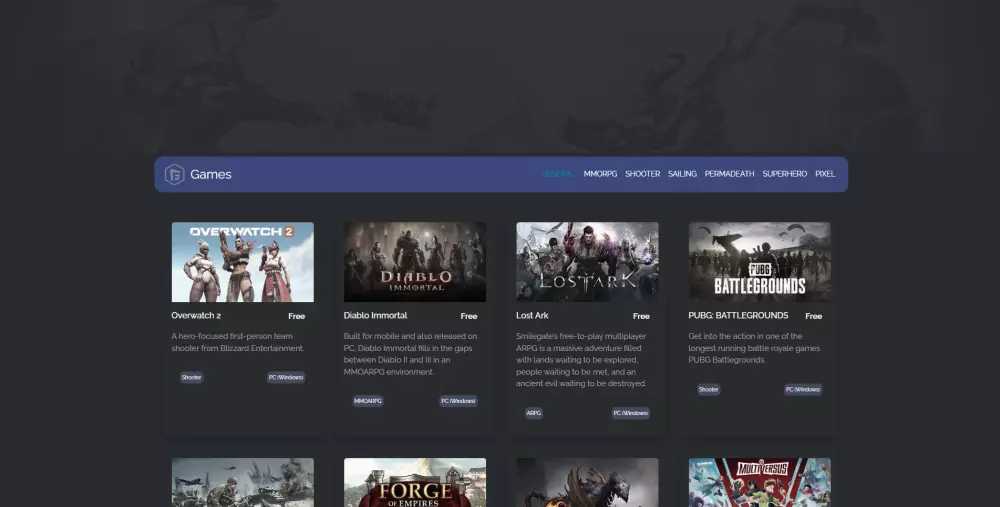Click the Shooter tag on PUBG card
This screenshot has height=507, width=1000.
pyautogui.click(x=709, y=390)
